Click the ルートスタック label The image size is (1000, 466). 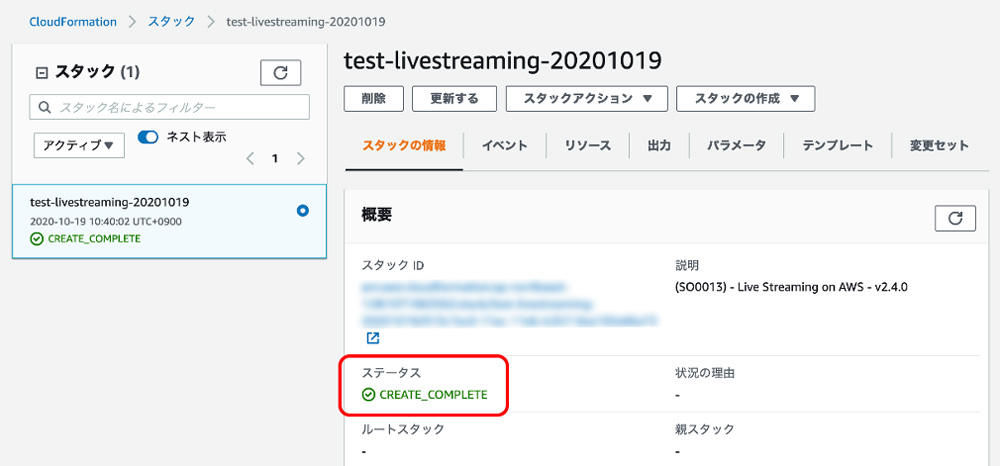(x=402, y=429)
